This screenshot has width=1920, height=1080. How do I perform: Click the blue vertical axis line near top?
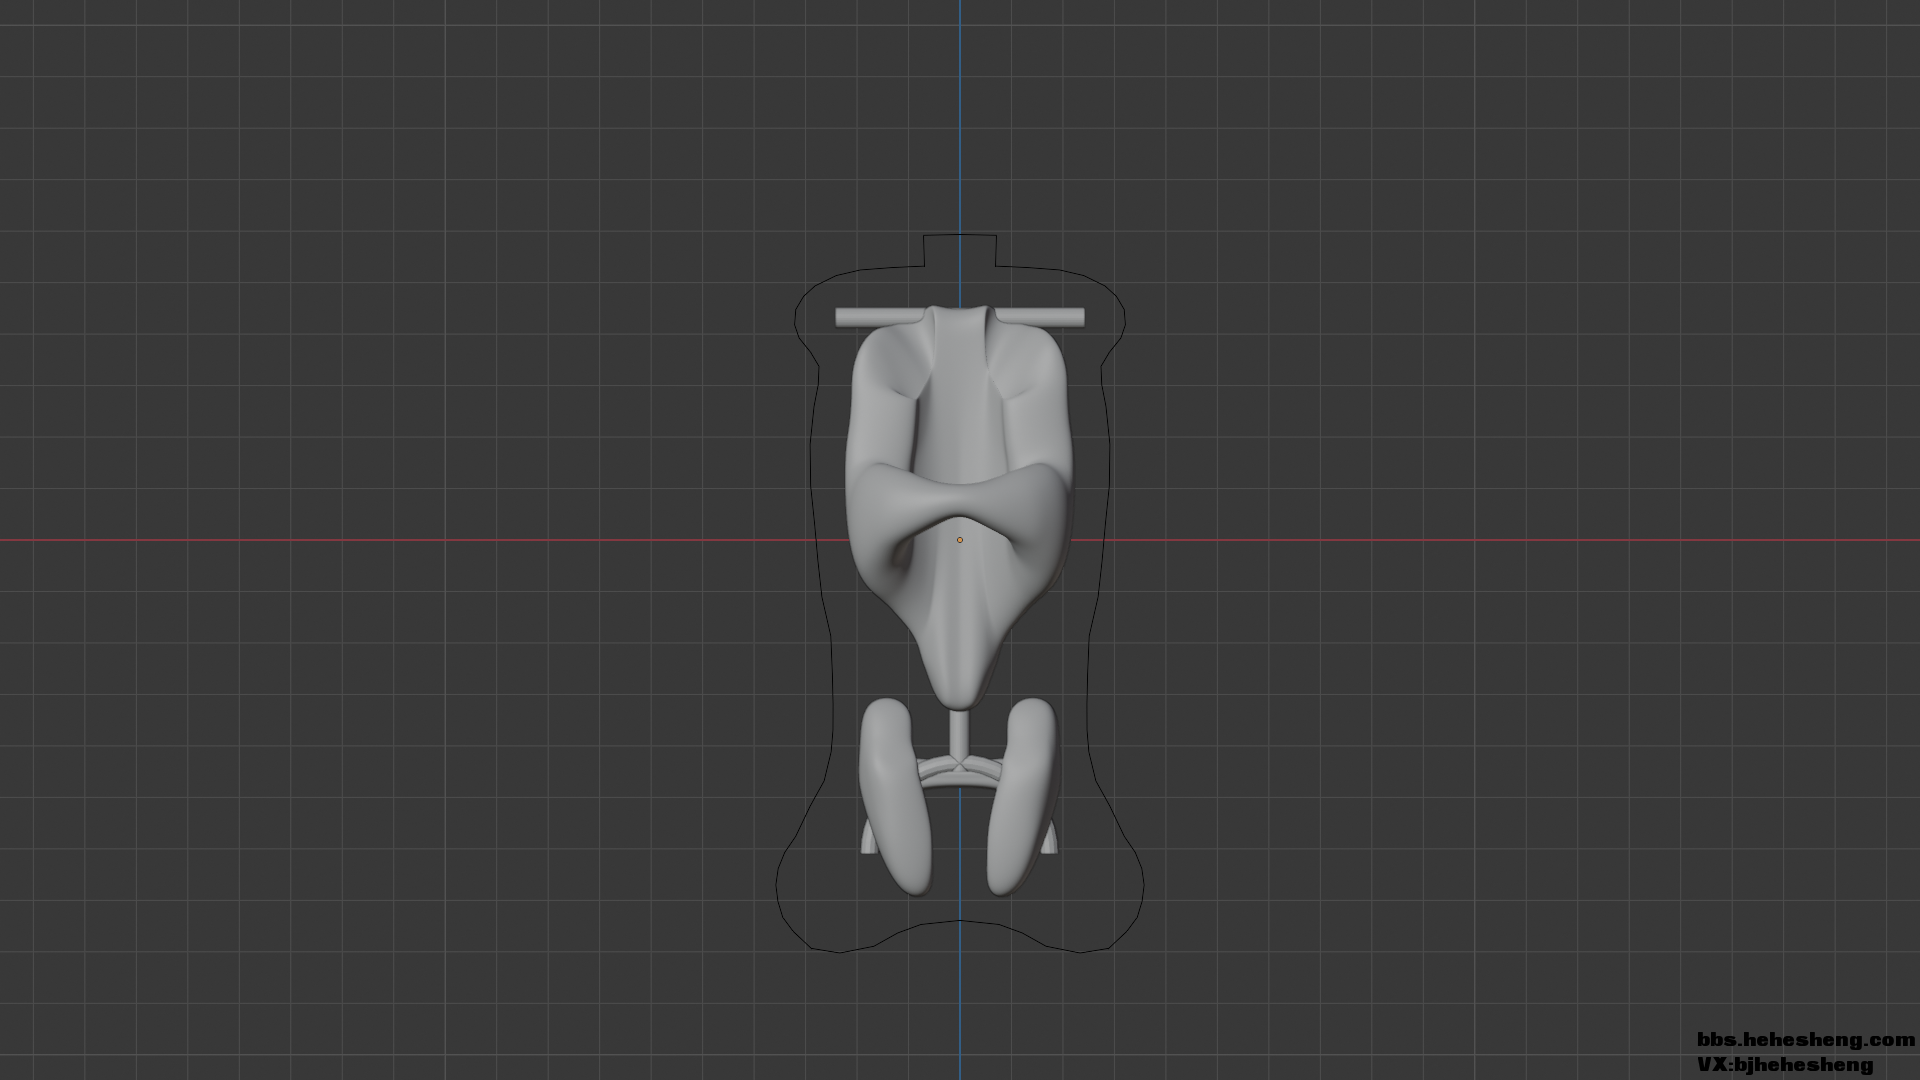pyautogui.click(x=960, y=100)
